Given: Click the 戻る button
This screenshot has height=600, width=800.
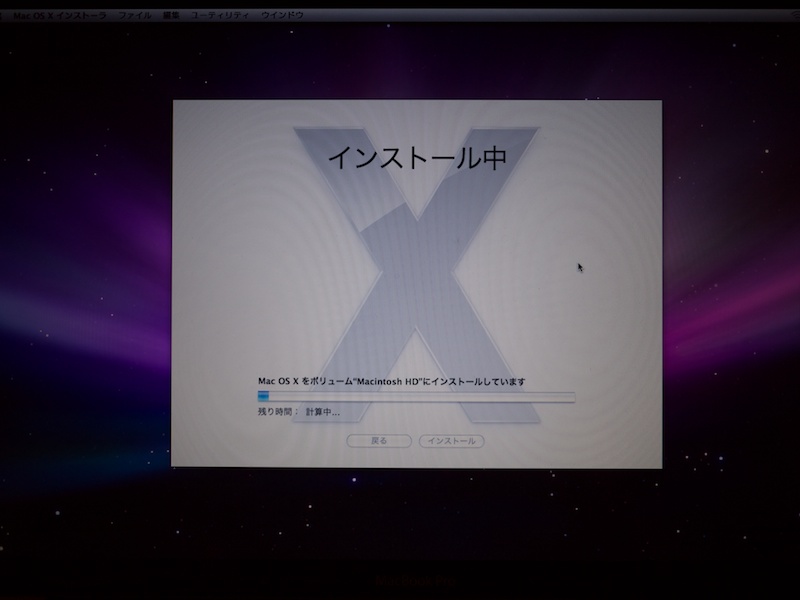Looking at the screenshot, I should click(379, 441).
